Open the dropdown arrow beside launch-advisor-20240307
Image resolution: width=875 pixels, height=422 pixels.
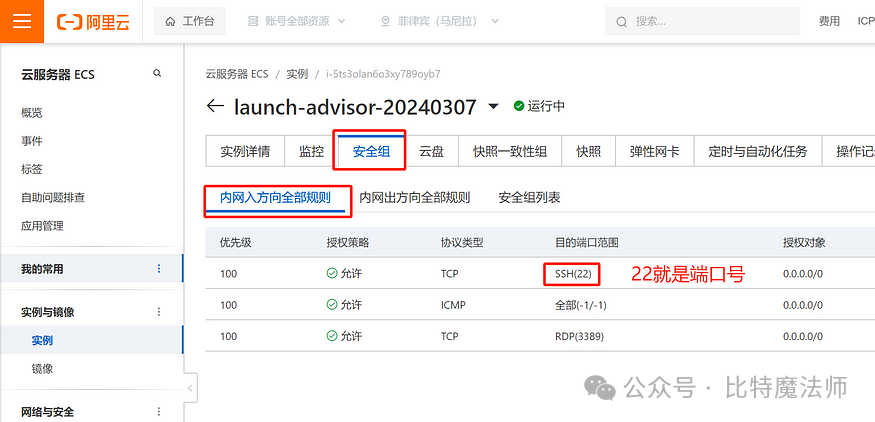[x=493, y=107]
